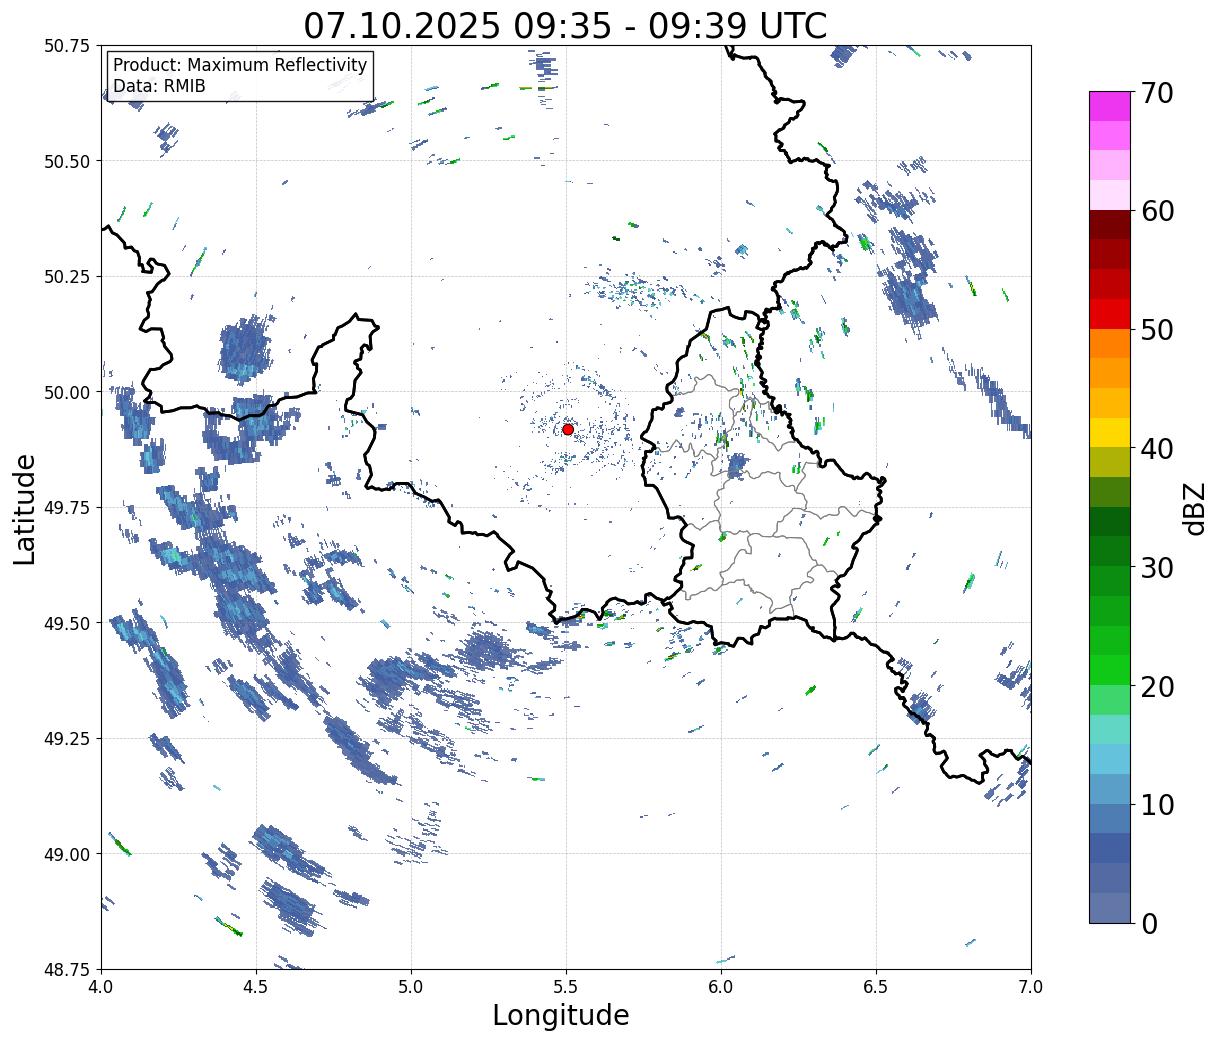The image size is (1219, 1040).
Task: Click the 30 tick label on the colorbar
Action: [1157, 567]
